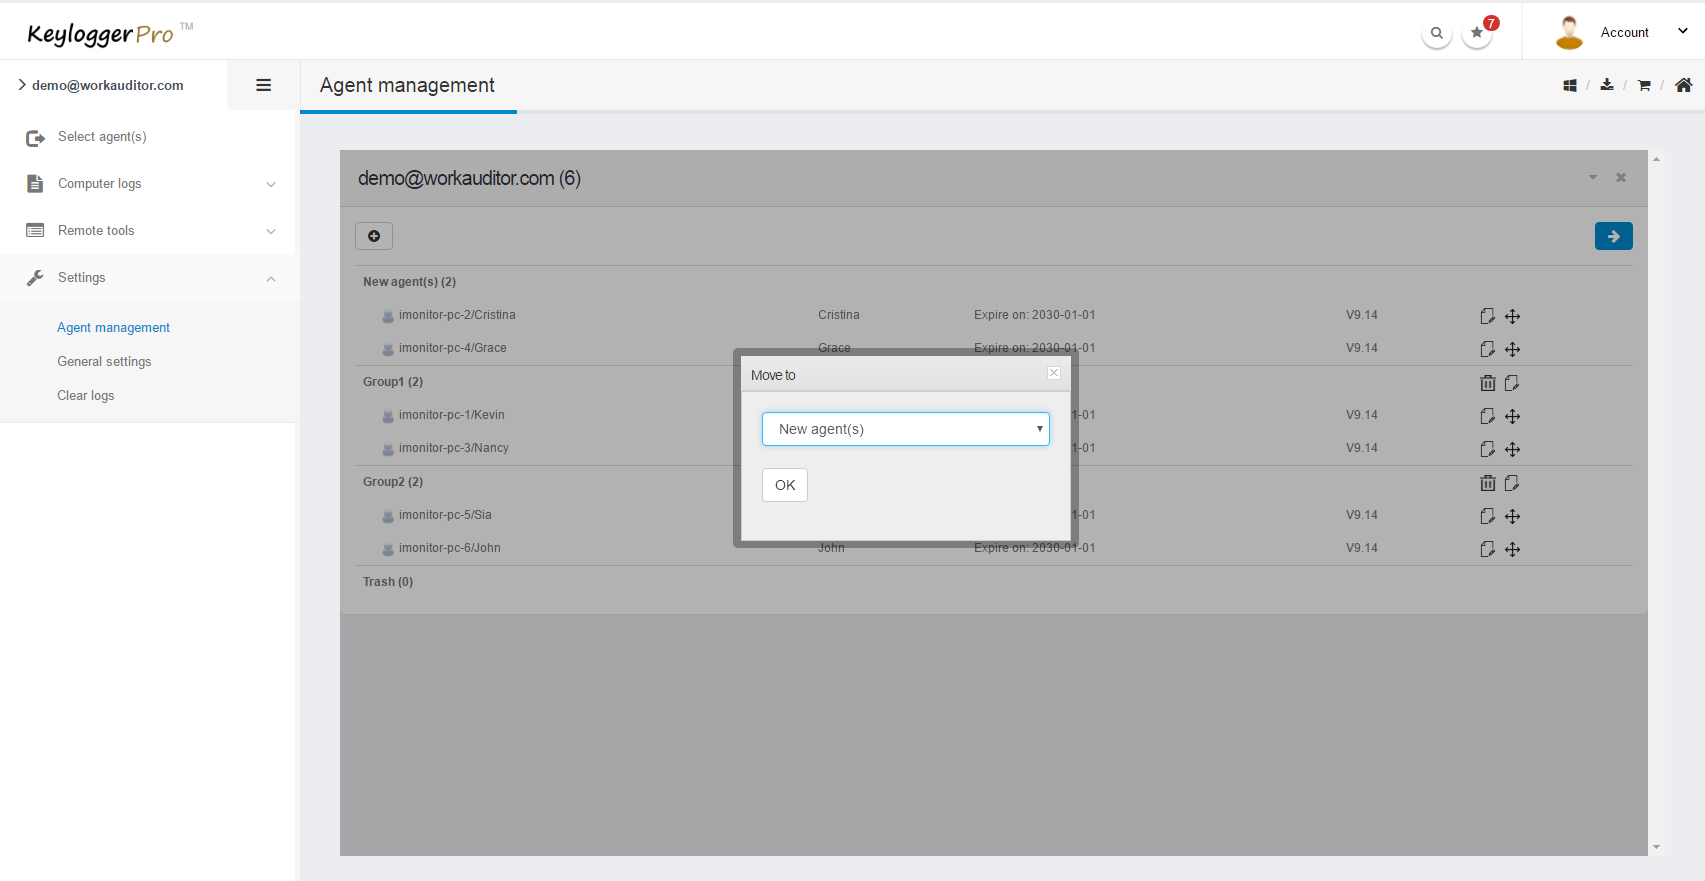1705x881 pixels.
Task: Click the download icon in breadcrumb bar
Action: [x=1607, y=85]
